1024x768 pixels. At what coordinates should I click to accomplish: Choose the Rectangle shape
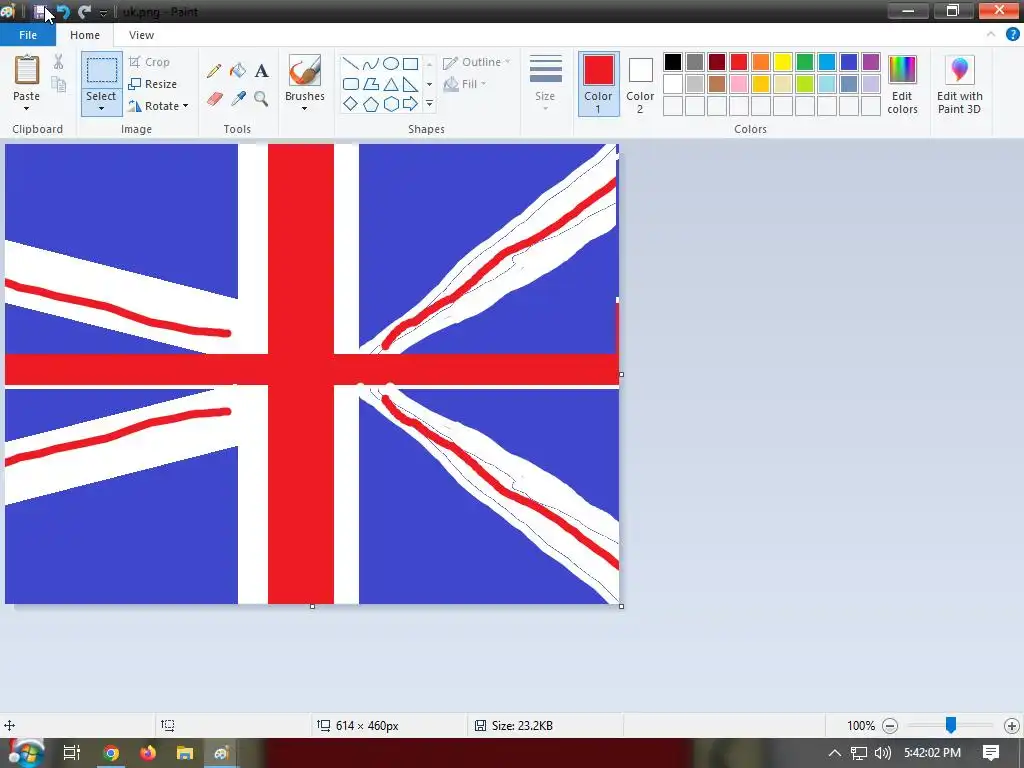(x=410, y=63)
